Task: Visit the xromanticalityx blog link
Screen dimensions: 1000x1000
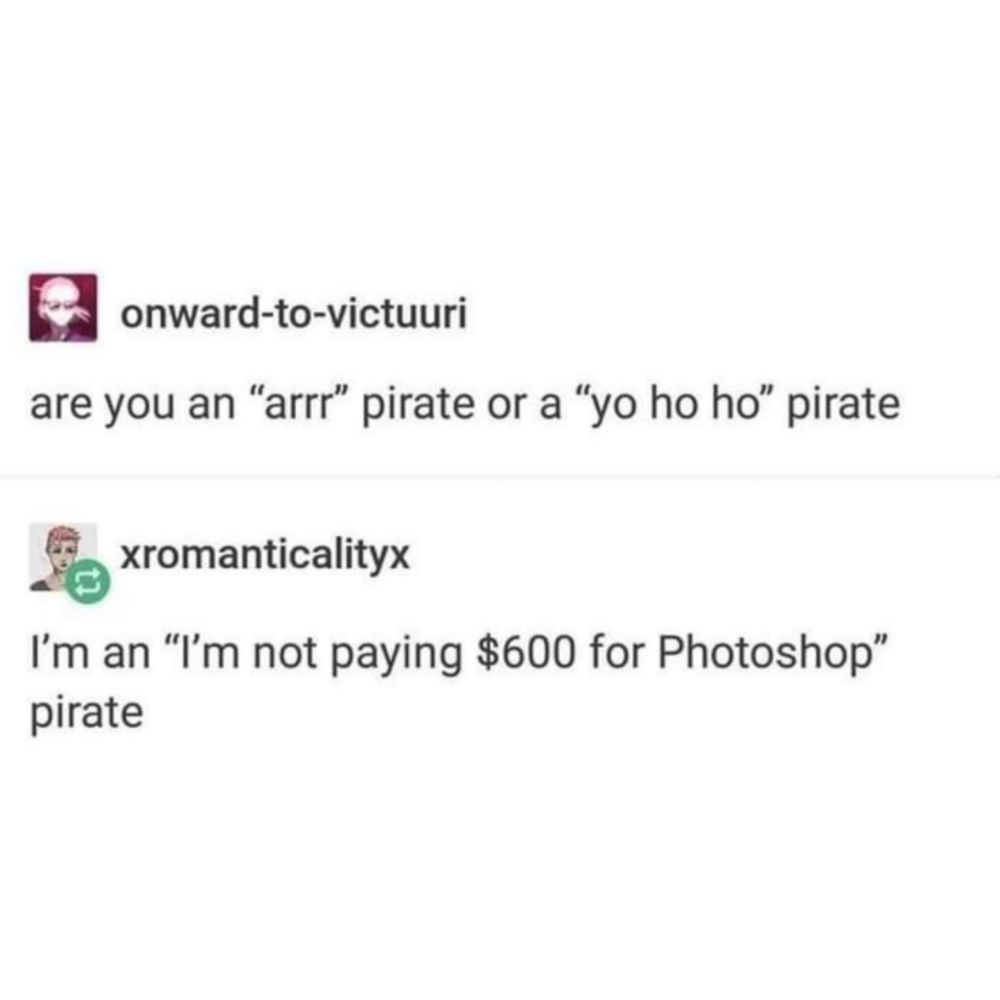Action: point(265,554)
